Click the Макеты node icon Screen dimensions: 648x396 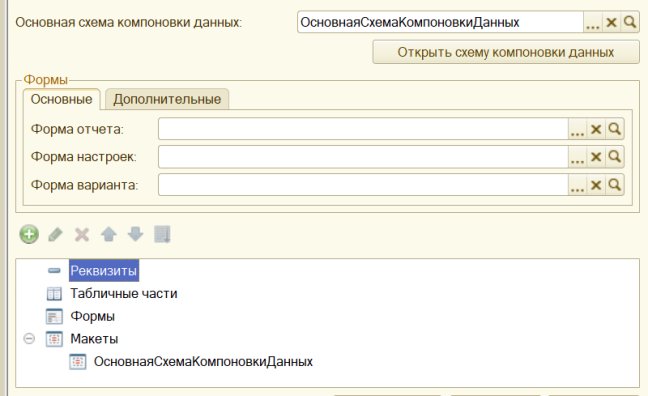pos(54,339)
